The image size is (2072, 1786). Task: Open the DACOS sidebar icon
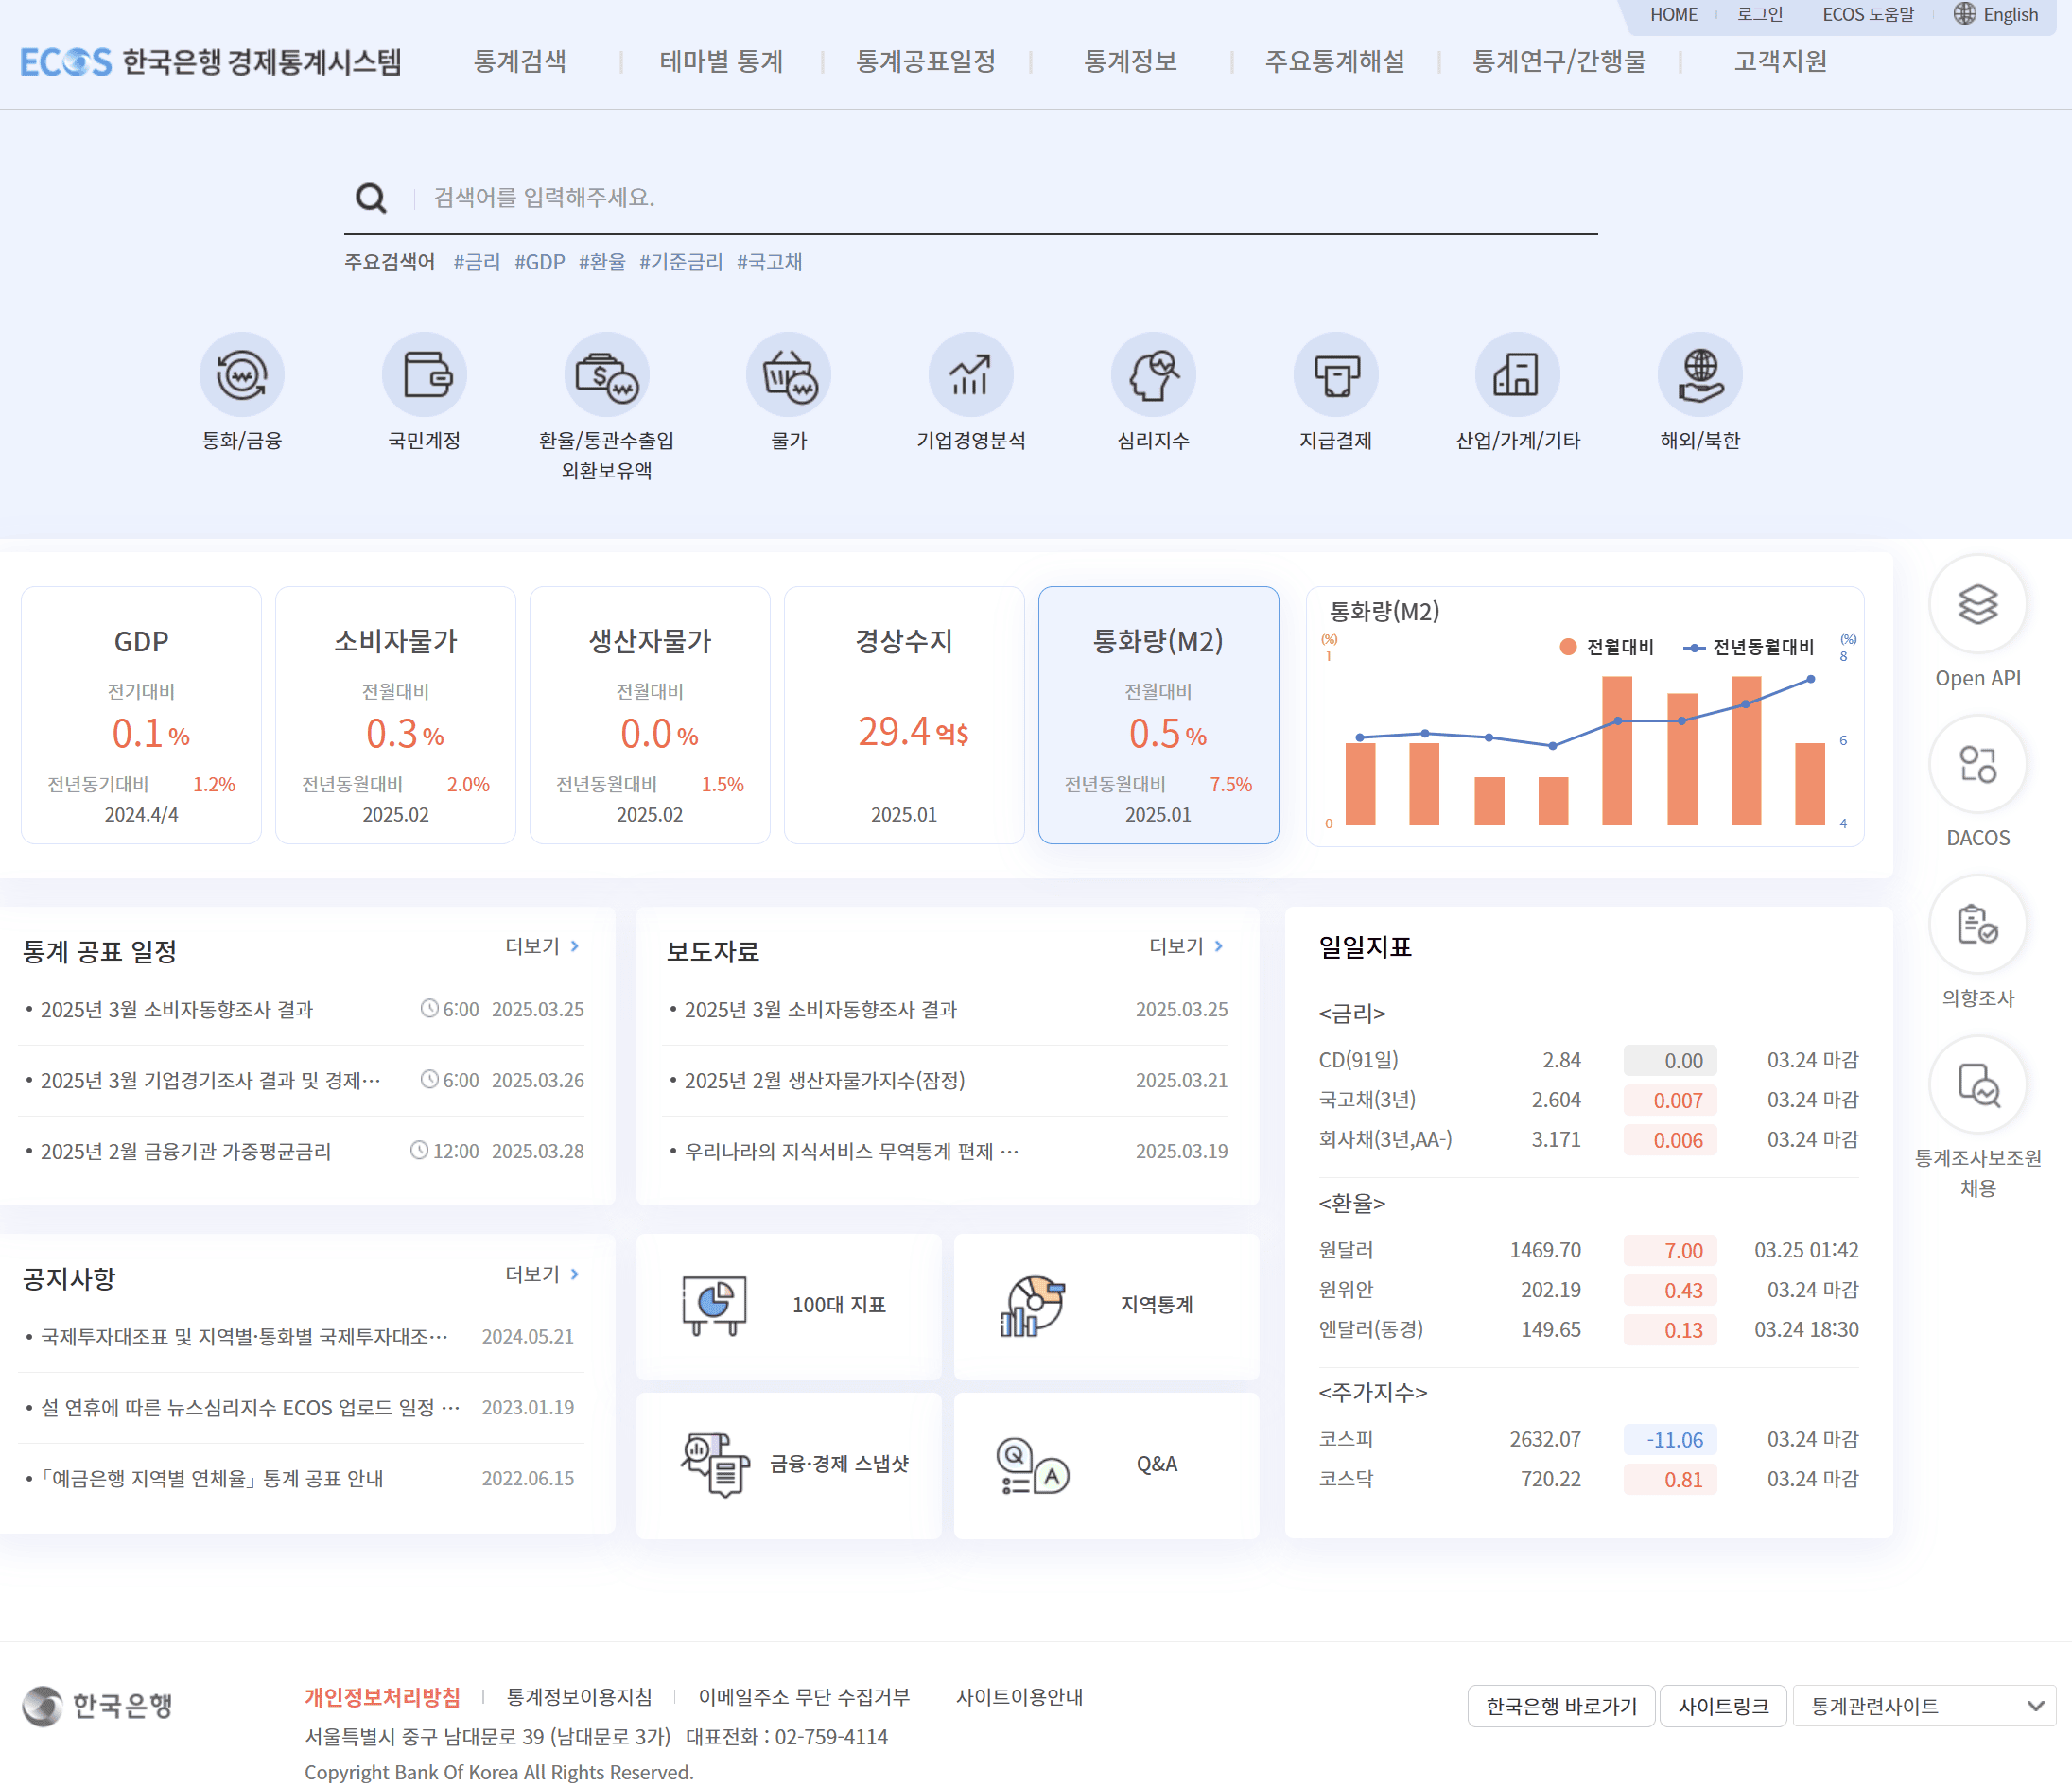pyautogui.click(x=1977, y=765)
